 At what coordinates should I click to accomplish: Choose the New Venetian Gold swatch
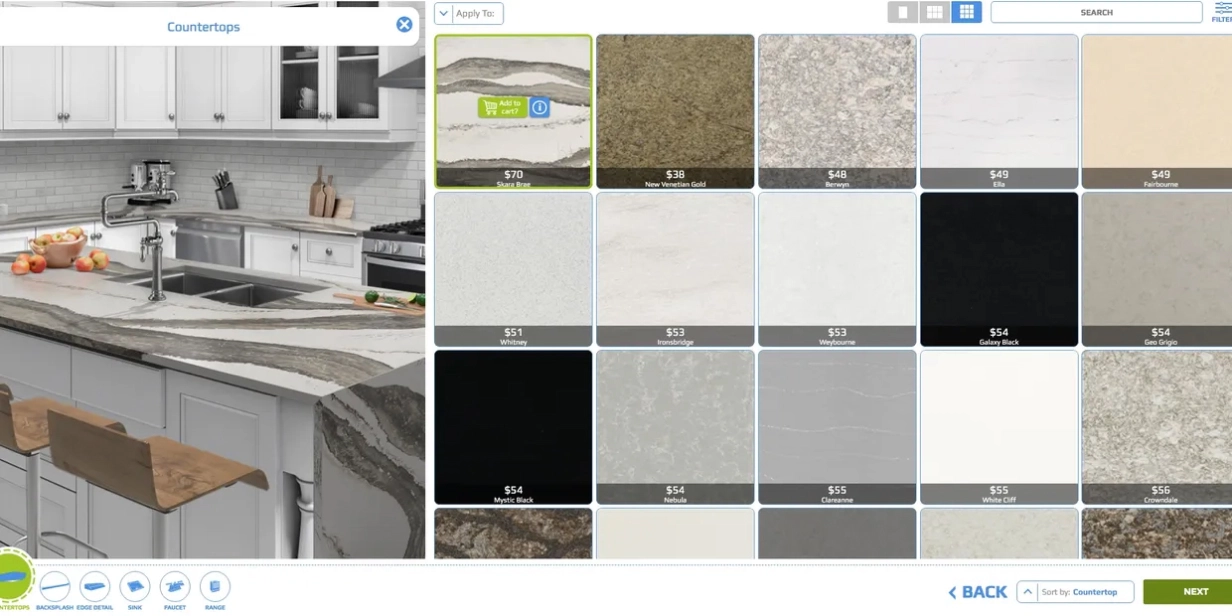point(675,111)
